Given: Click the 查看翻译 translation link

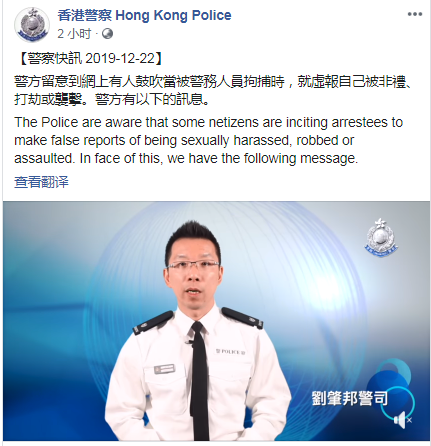Looking at the screenshot, I should 41,182.
